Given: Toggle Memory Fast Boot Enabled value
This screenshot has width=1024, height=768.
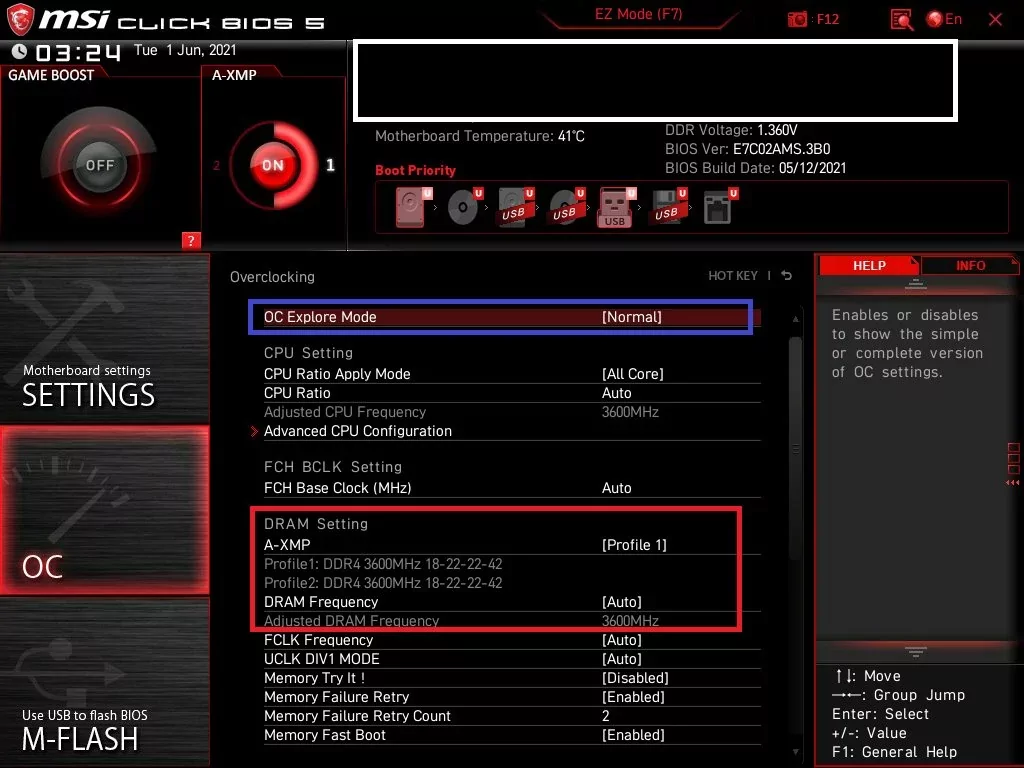Looking at the screenshot, I should [x=633, y=735].
